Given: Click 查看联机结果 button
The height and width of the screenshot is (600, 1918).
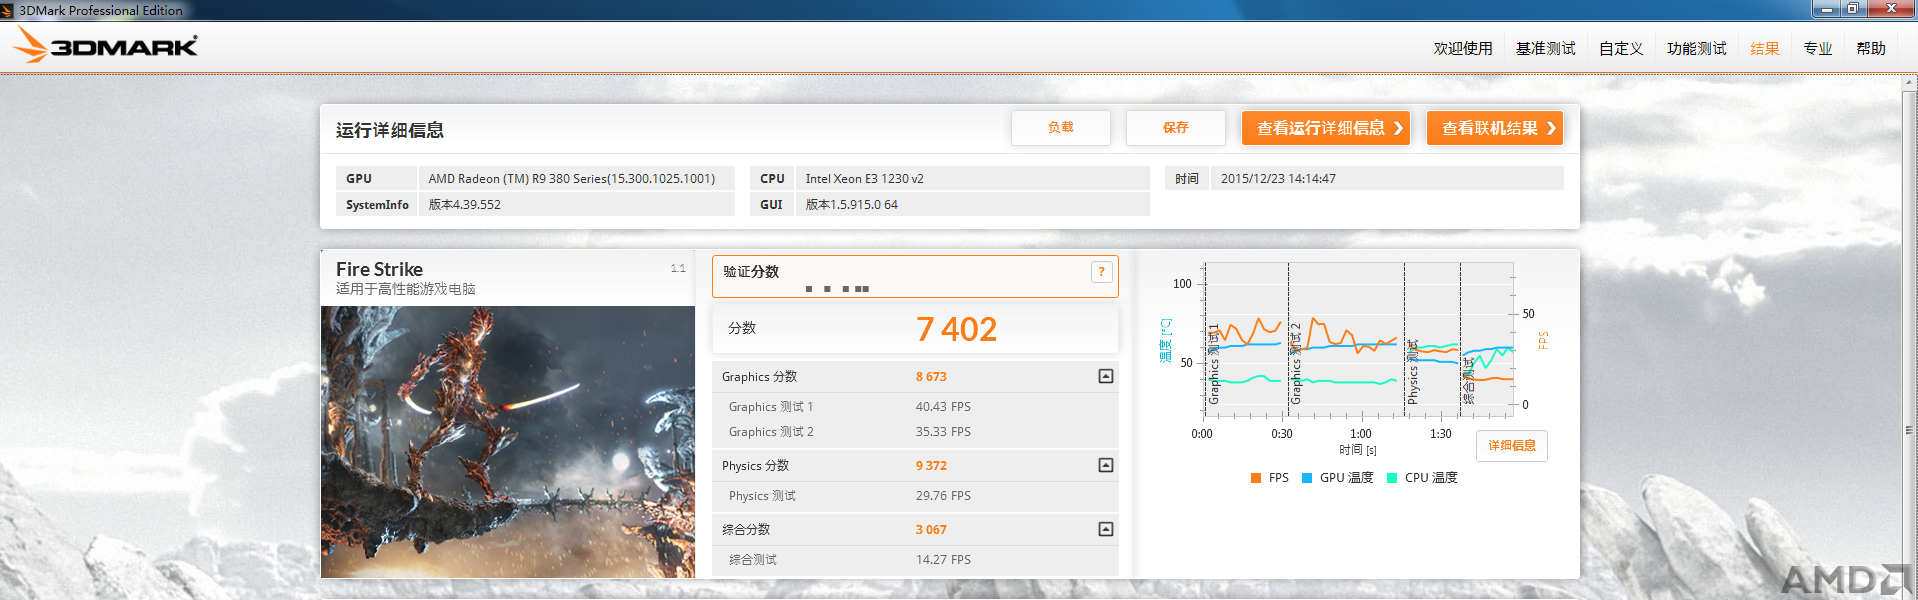Looking at the screenshot, I should point(1495,128).
